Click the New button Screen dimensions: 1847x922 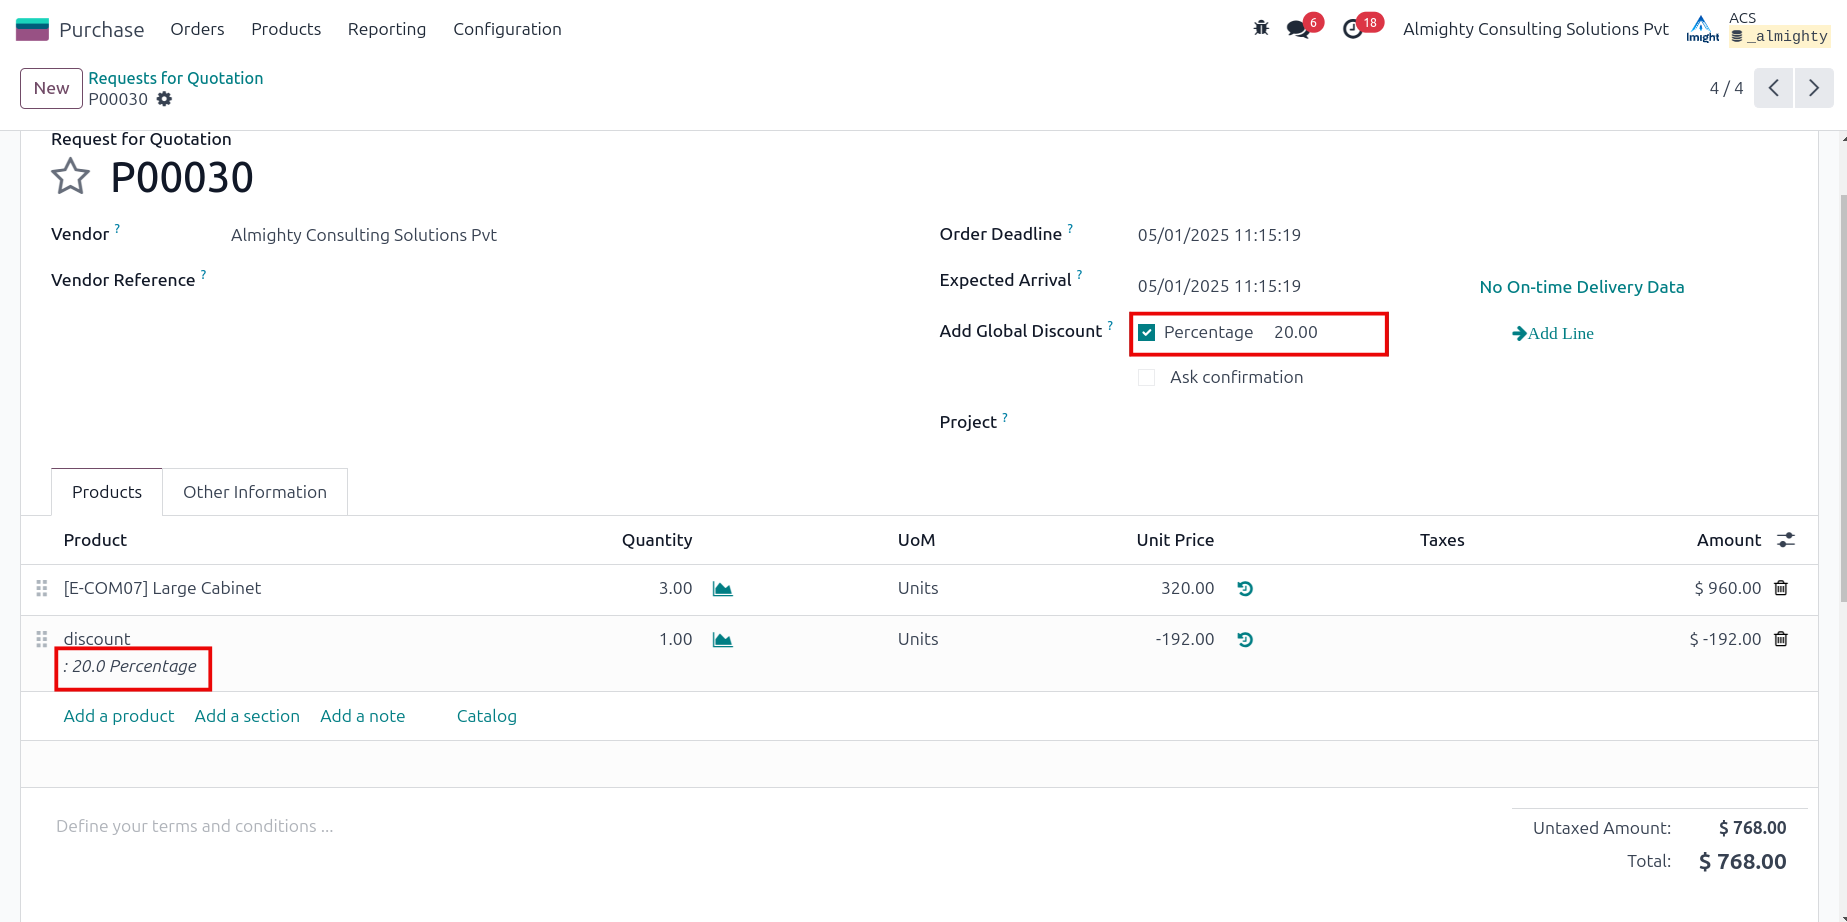[51, 88]
